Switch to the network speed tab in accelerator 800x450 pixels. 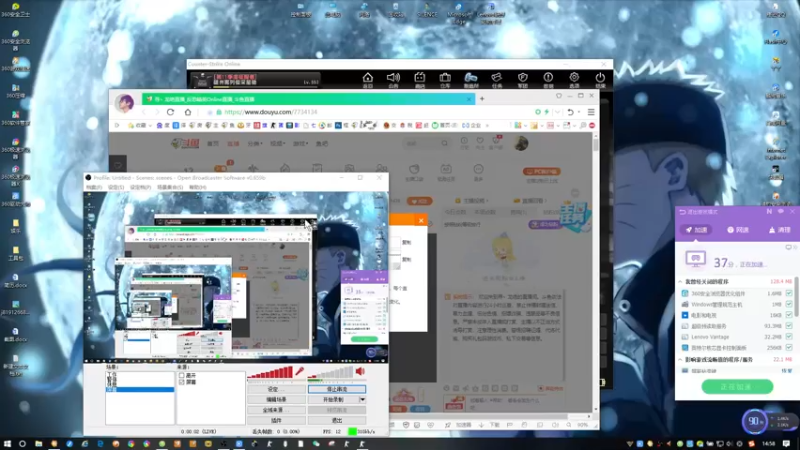click(x=738, y=230)
